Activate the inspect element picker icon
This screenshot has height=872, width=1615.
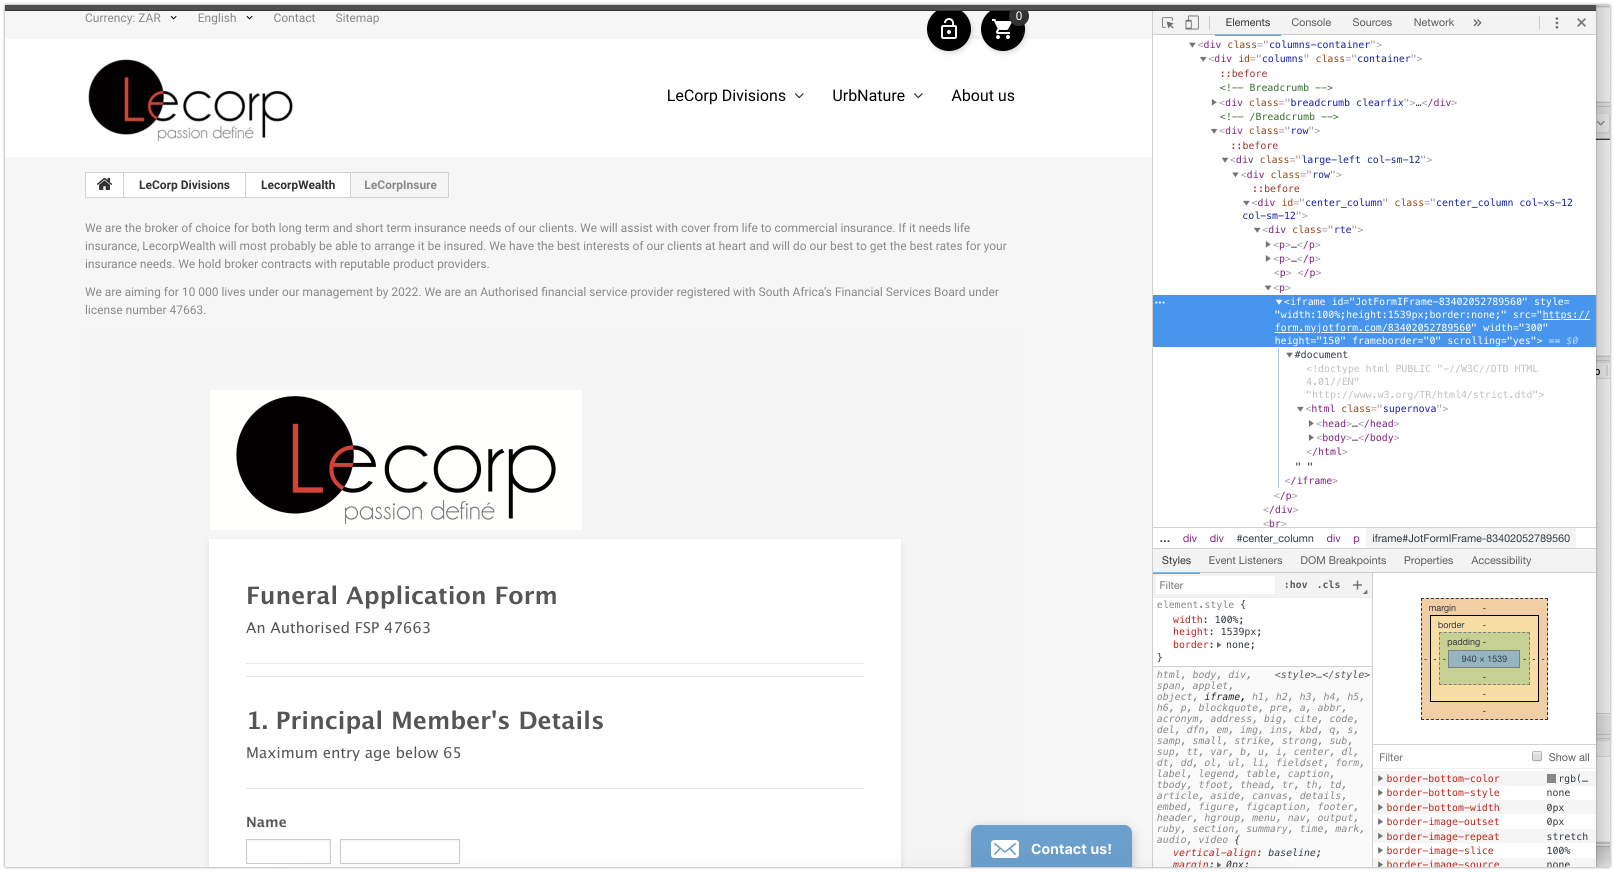click(1168, 23)
